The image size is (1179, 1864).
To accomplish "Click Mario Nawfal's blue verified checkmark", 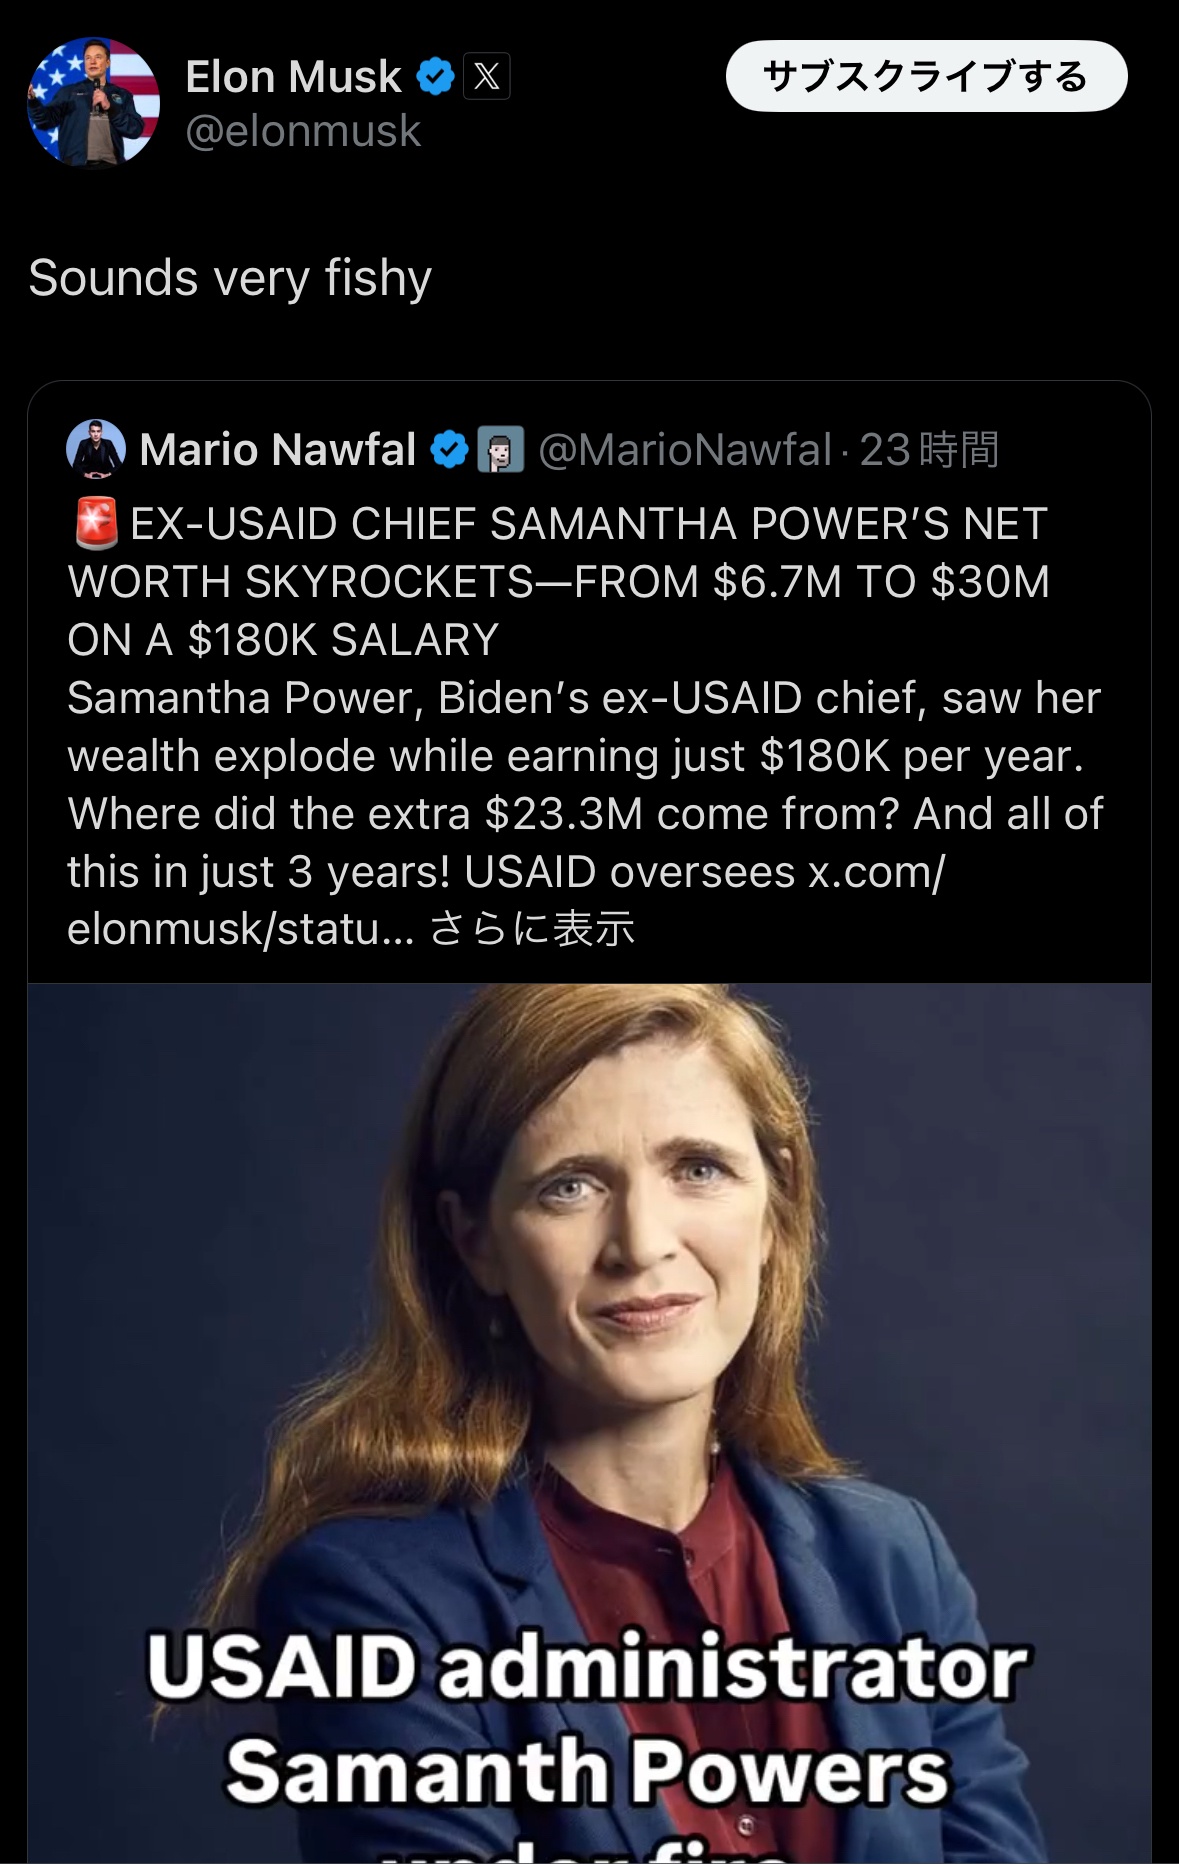I will [x=449, y=450].
